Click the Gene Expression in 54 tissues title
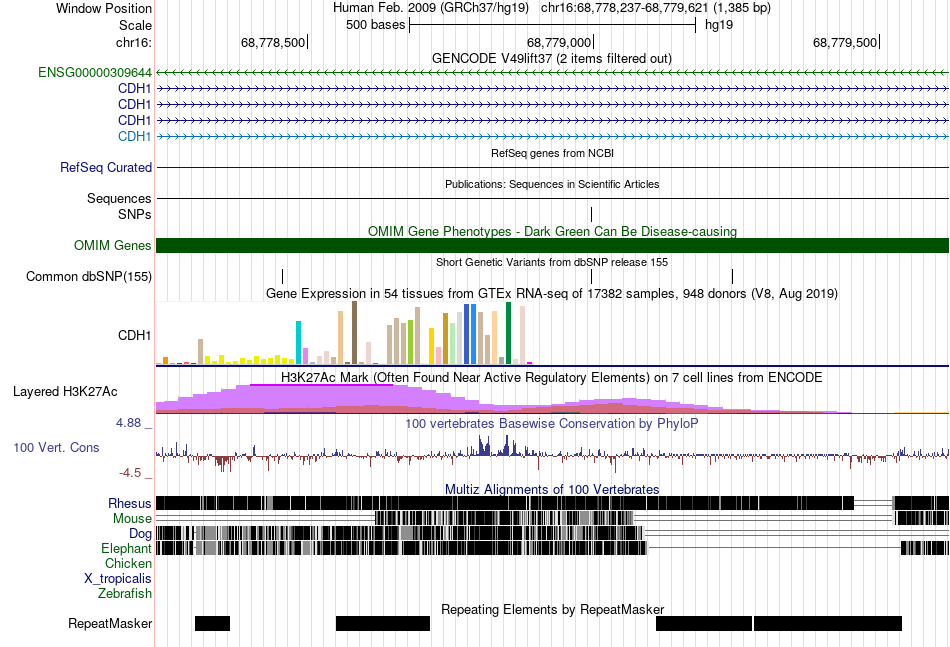This screenshot has height=647, width=950. coord(552,294)
